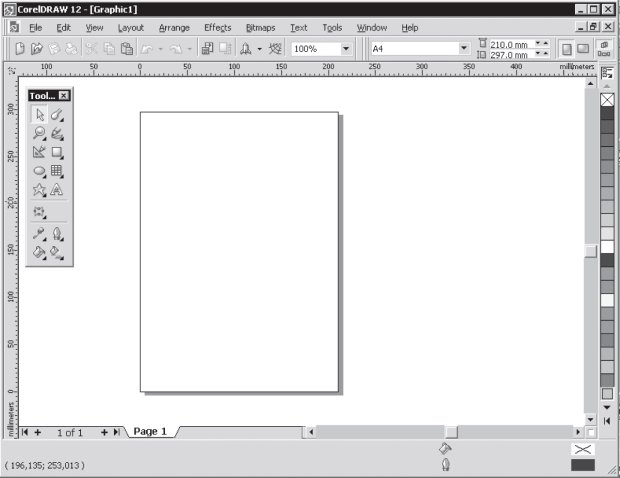
Task: Click the page width 210.0 mm field
Action: click(511, 44)
